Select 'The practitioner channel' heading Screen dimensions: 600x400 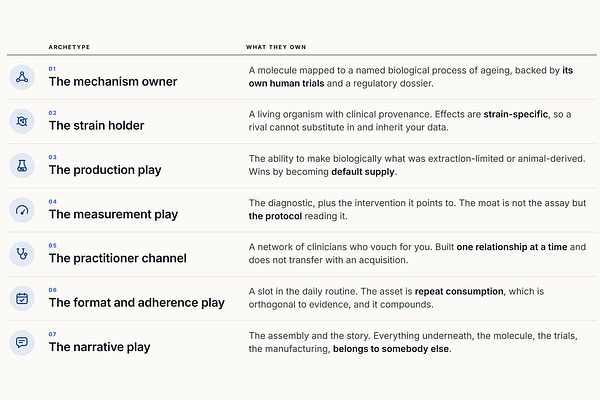point(118,258)
